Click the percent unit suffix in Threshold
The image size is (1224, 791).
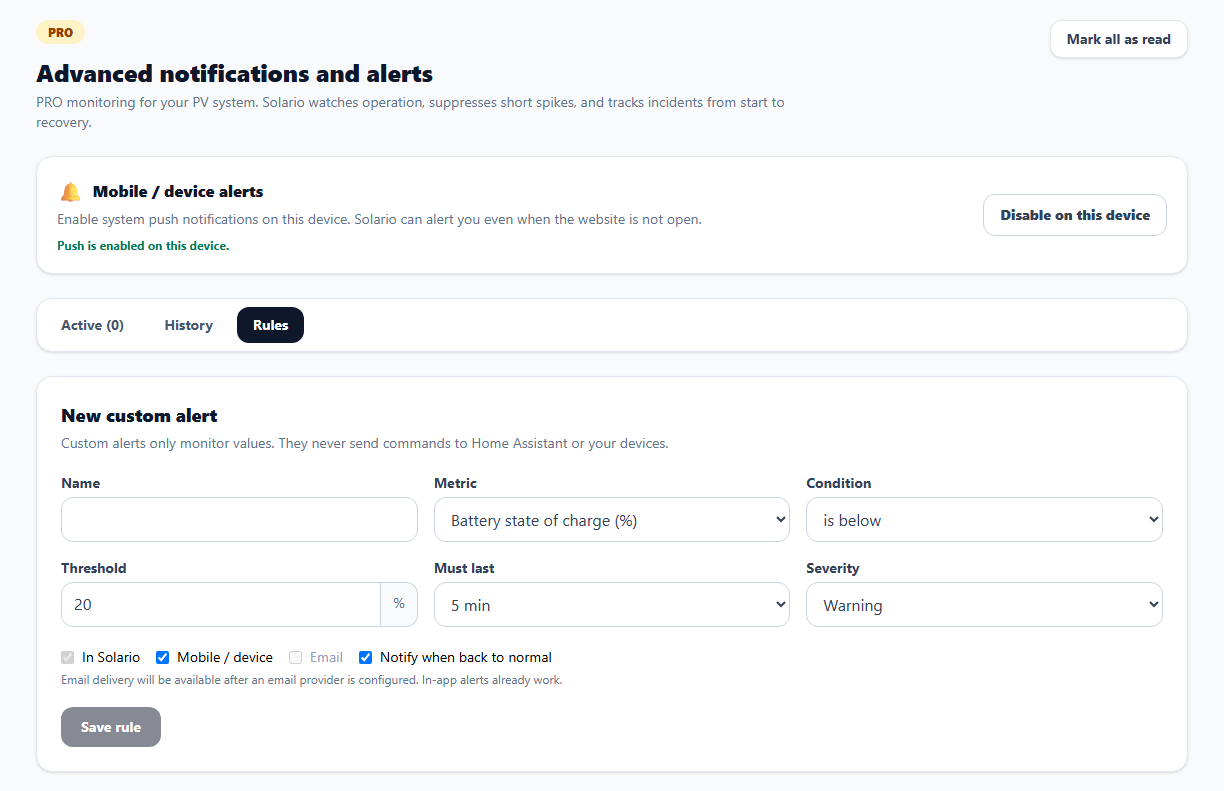tap(399, 604)
